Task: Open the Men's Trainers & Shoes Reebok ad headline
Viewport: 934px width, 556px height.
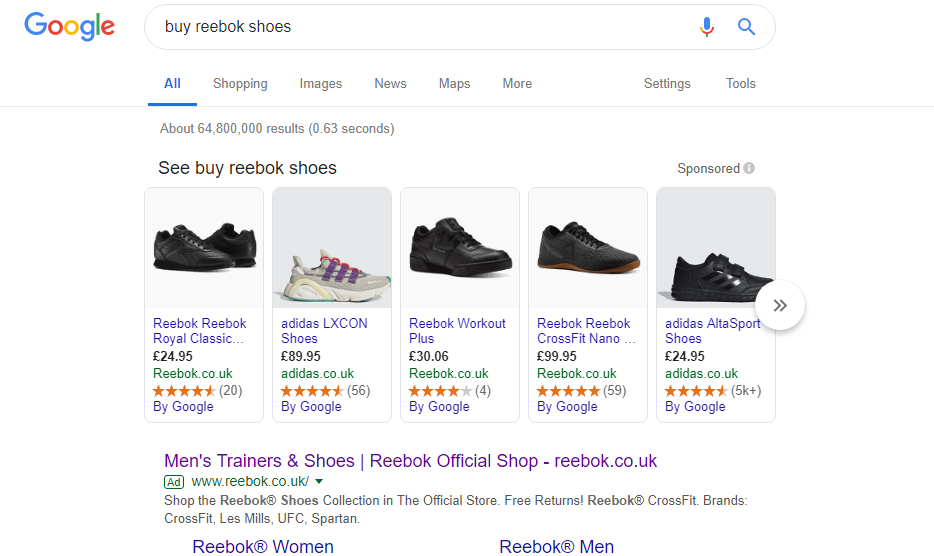Action: (x=410, y=461)
